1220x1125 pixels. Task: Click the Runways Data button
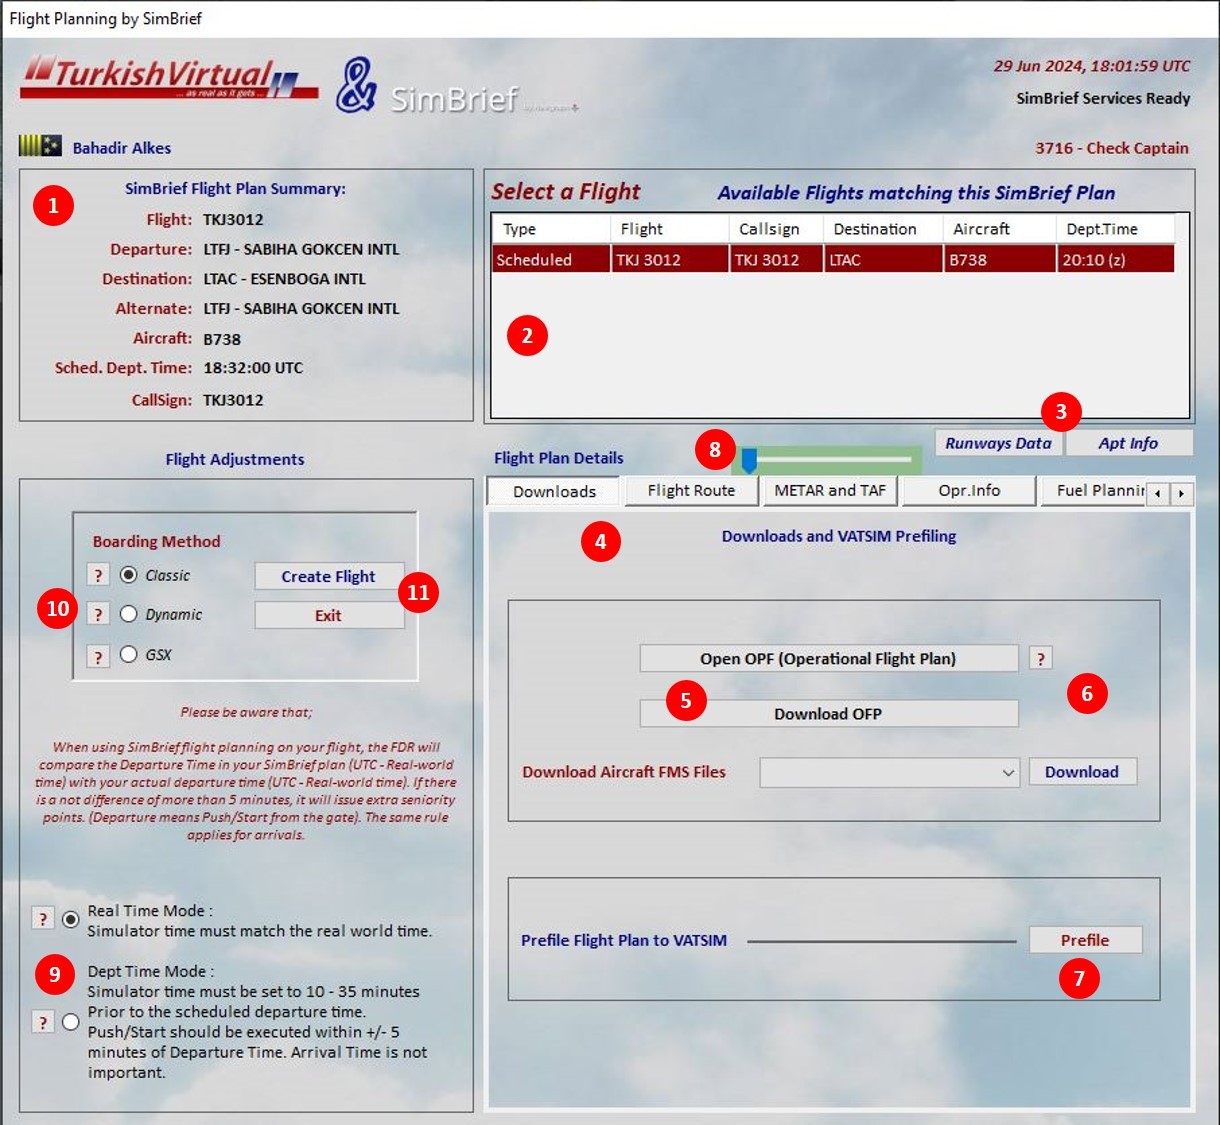998,443
